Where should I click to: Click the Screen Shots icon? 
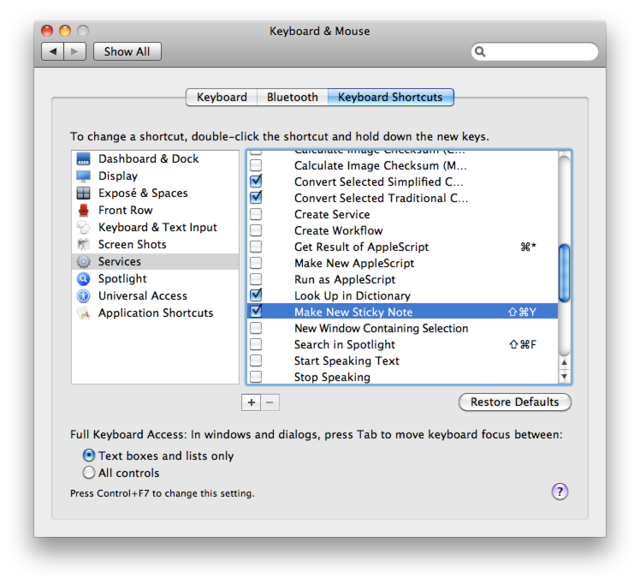tap(83, 244)
